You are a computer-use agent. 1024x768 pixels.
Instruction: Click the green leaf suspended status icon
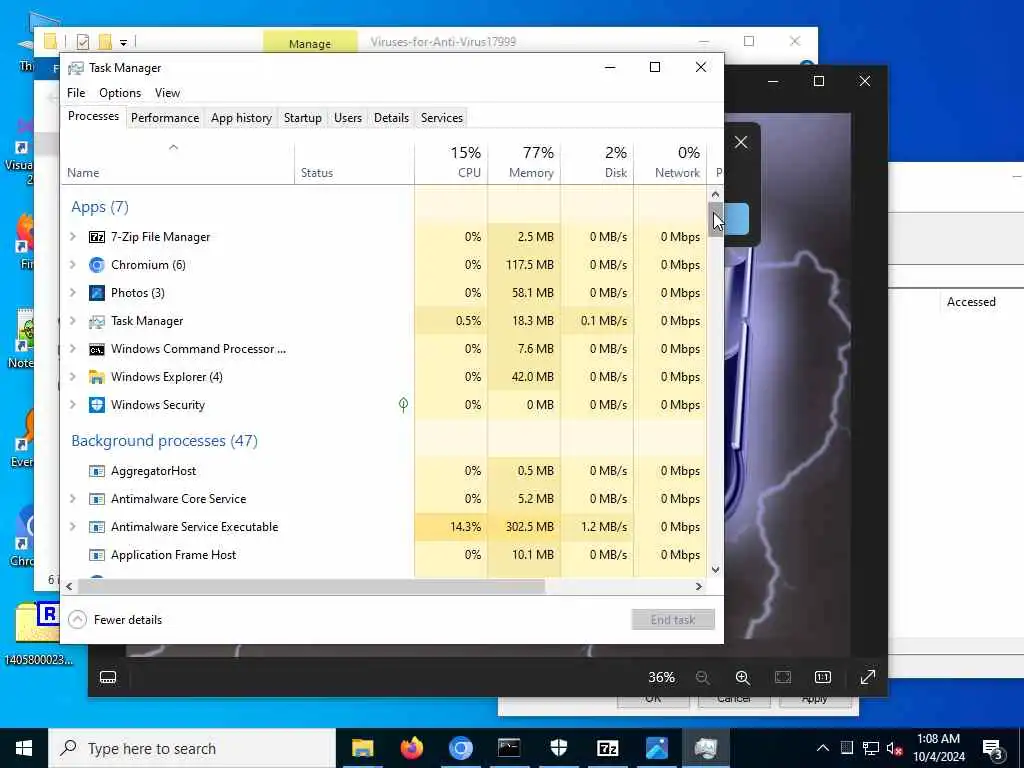[404, 405]
